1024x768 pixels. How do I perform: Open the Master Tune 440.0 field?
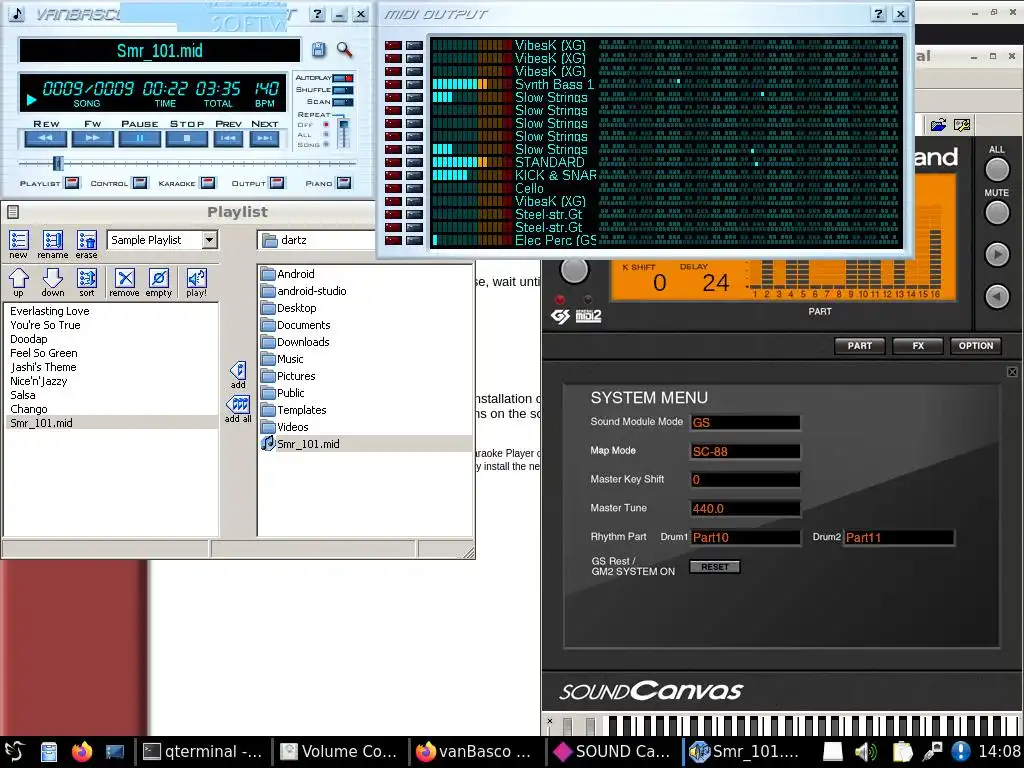click(x=745, y=508)
